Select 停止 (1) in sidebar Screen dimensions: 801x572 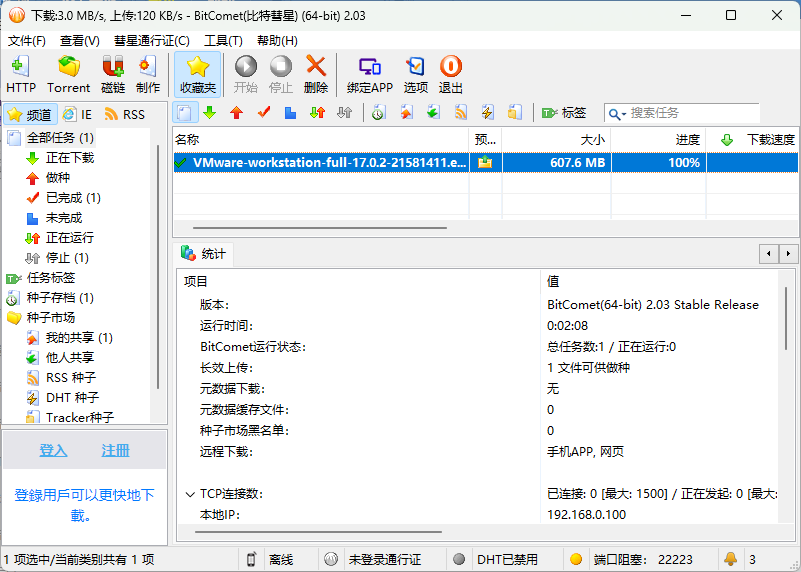(67, 258)
